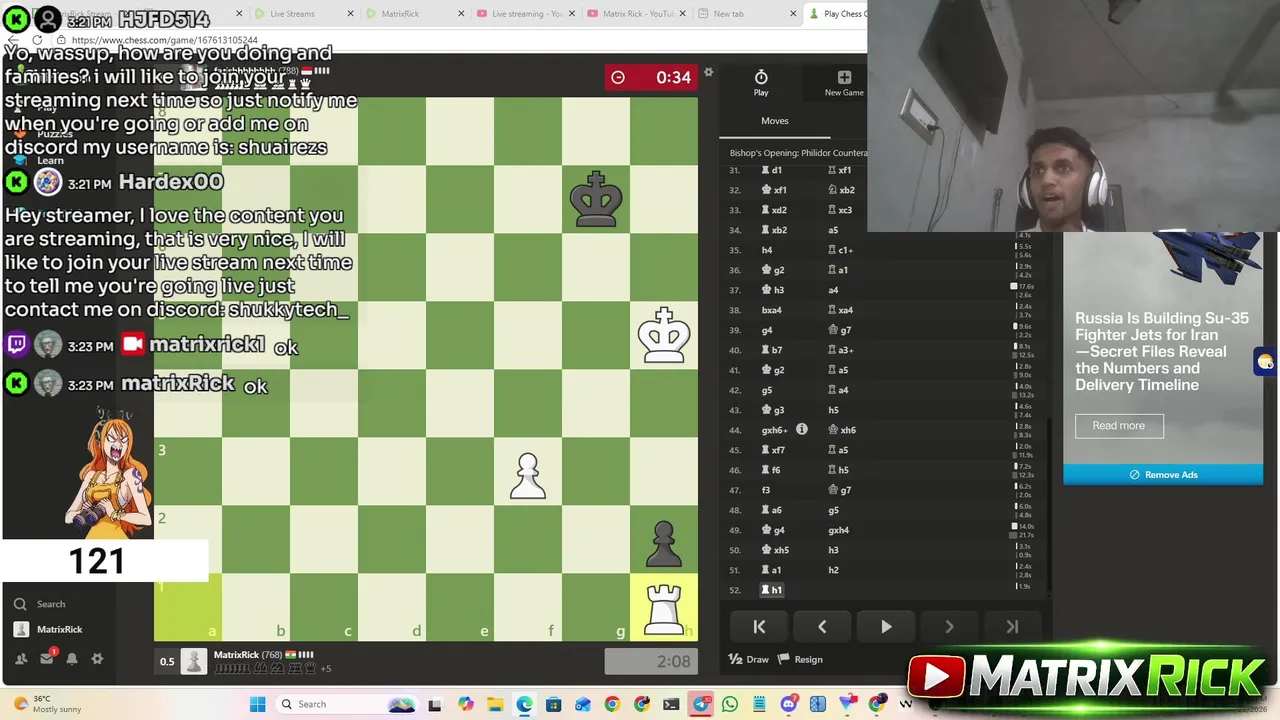Close the New tab browser tab
This screenshot has width=1280, height=720.
coord(793,14)
